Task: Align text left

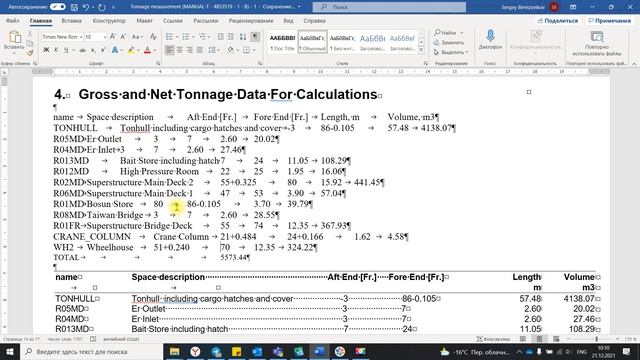Action: (169, 50)
